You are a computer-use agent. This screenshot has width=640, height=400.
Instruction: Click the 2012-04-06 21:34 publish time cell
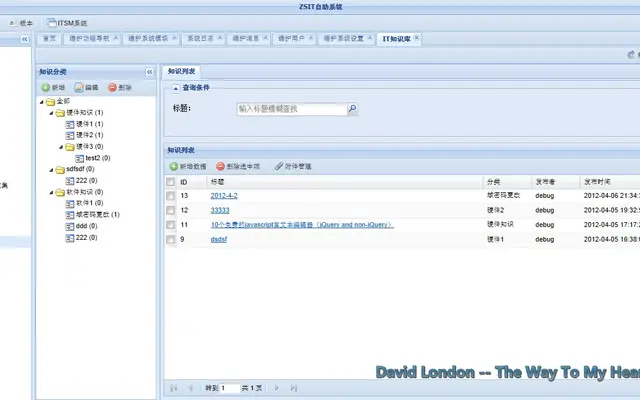[x=611, y=196]
